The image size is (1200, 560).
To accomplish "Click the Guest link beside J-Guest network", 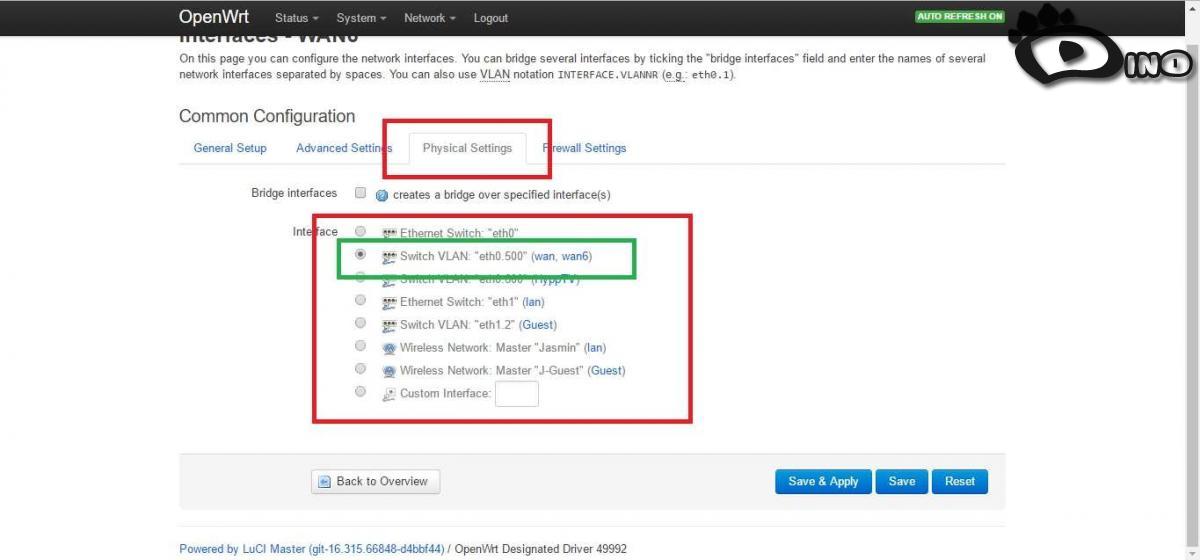I will (x=606, y=371).
